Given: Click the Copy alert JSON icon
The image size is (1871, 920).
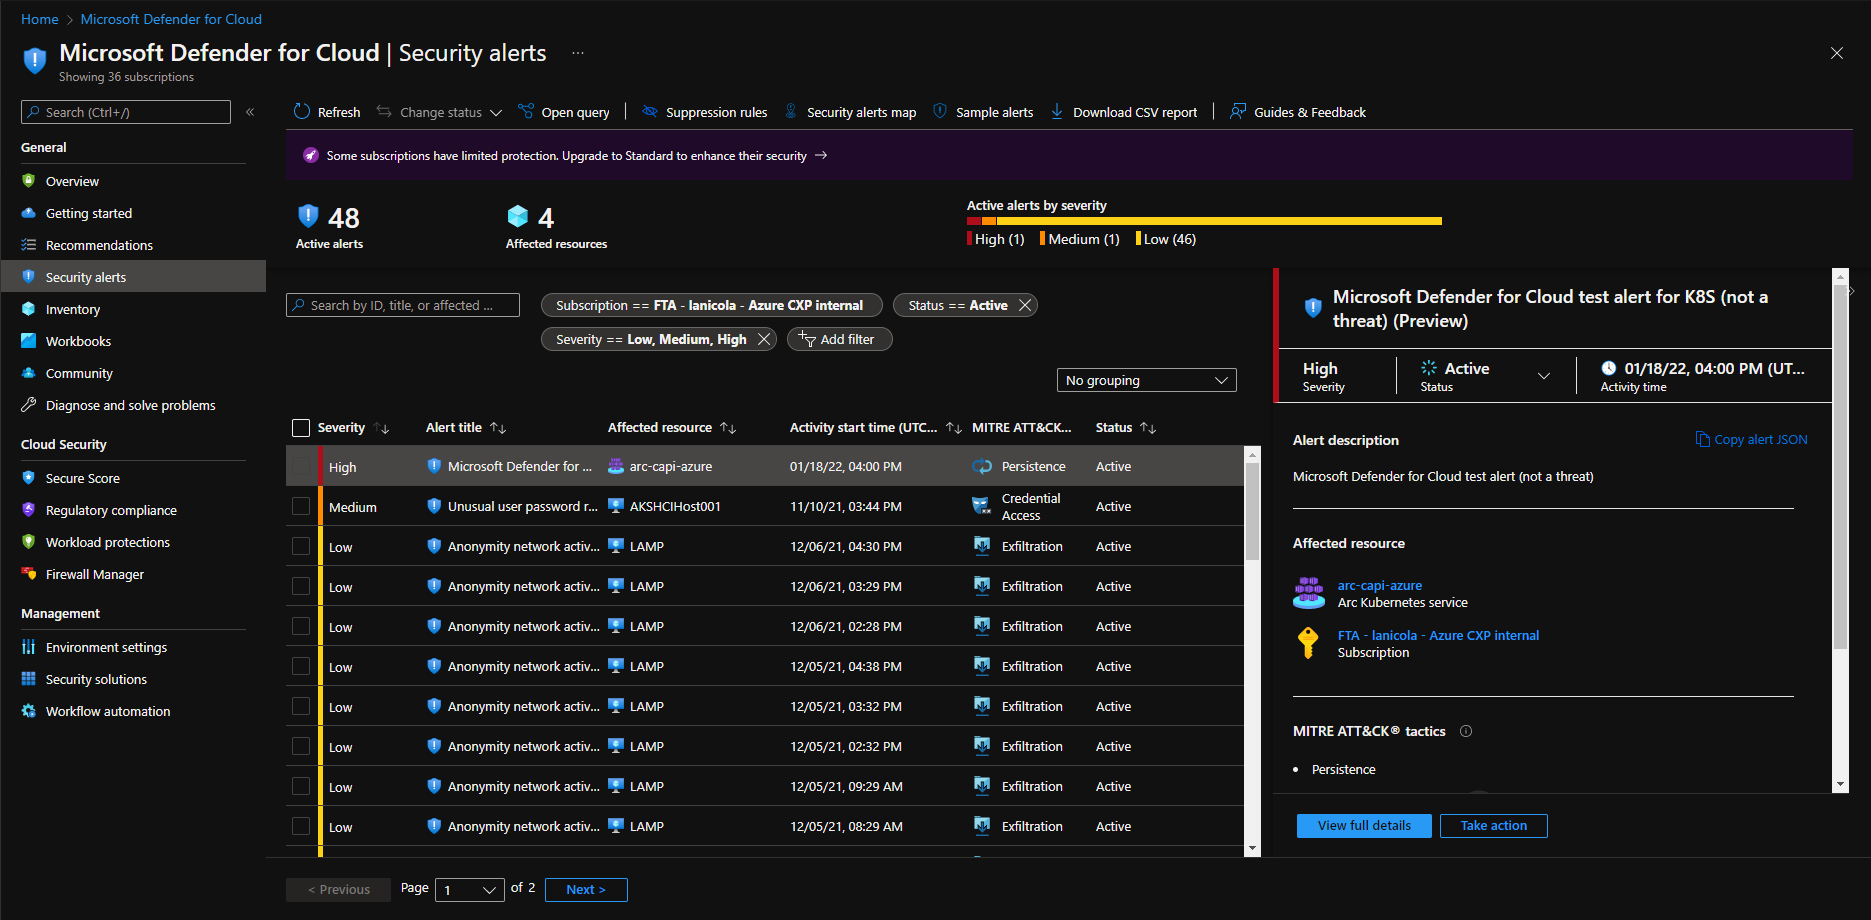Looking at the screenshot, I should click(1702, 439).
